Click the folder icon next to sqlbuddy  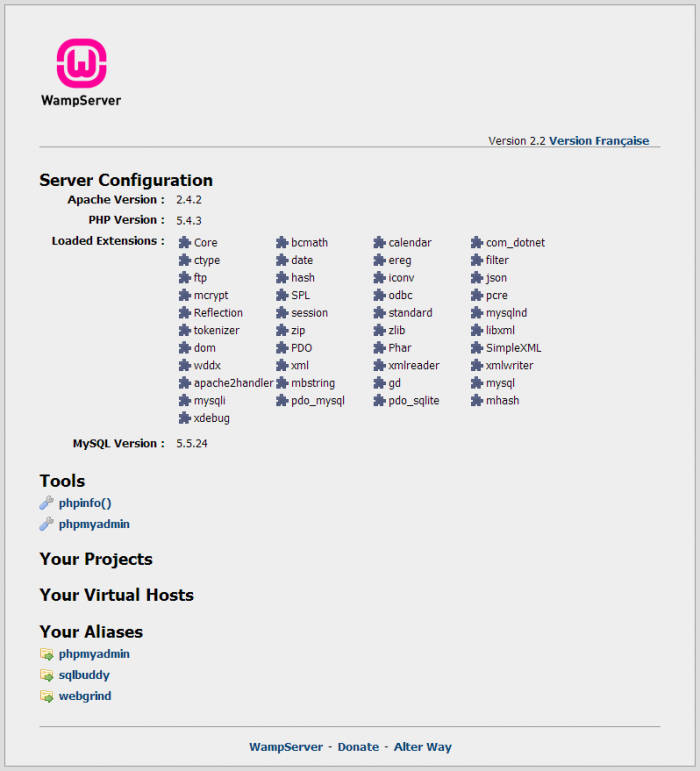tap(46, 675)
